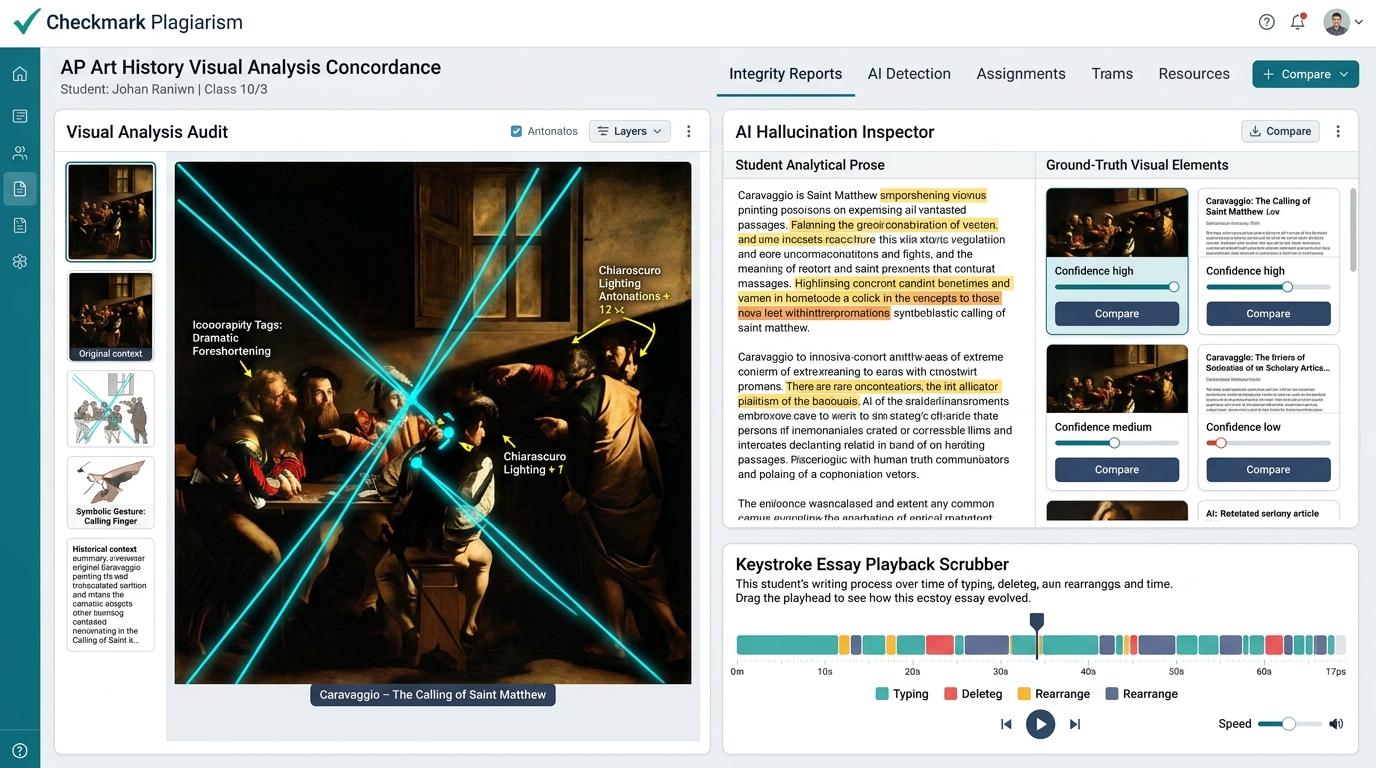Select the Symbolic Gesture: Calling Finger thumbnail
This screenshot has width=1376, height=768.
[x=110, y=493]
